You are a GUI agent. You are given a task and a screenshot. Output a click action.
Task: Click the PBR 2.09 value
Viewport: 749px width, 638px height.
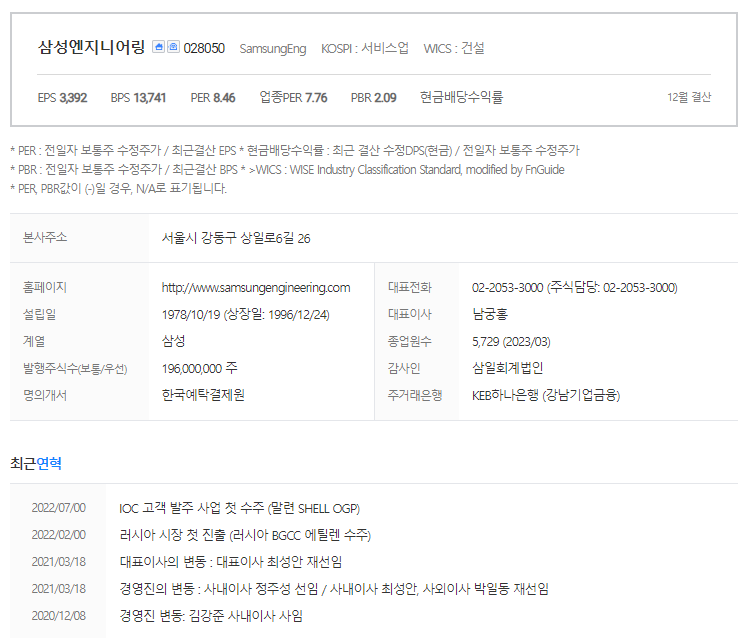[374, 98]
